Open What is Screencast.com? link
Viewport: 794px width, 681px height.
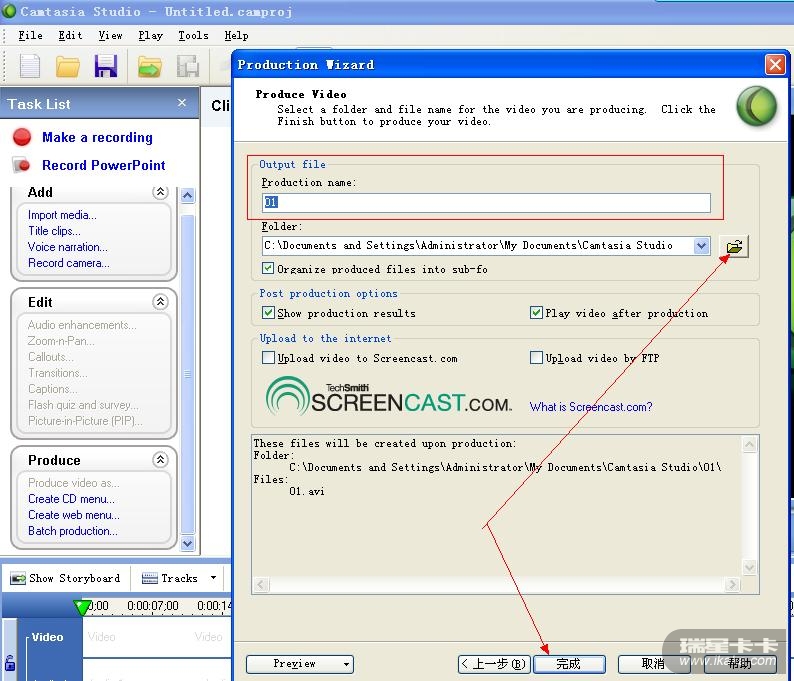coord(591,407)
